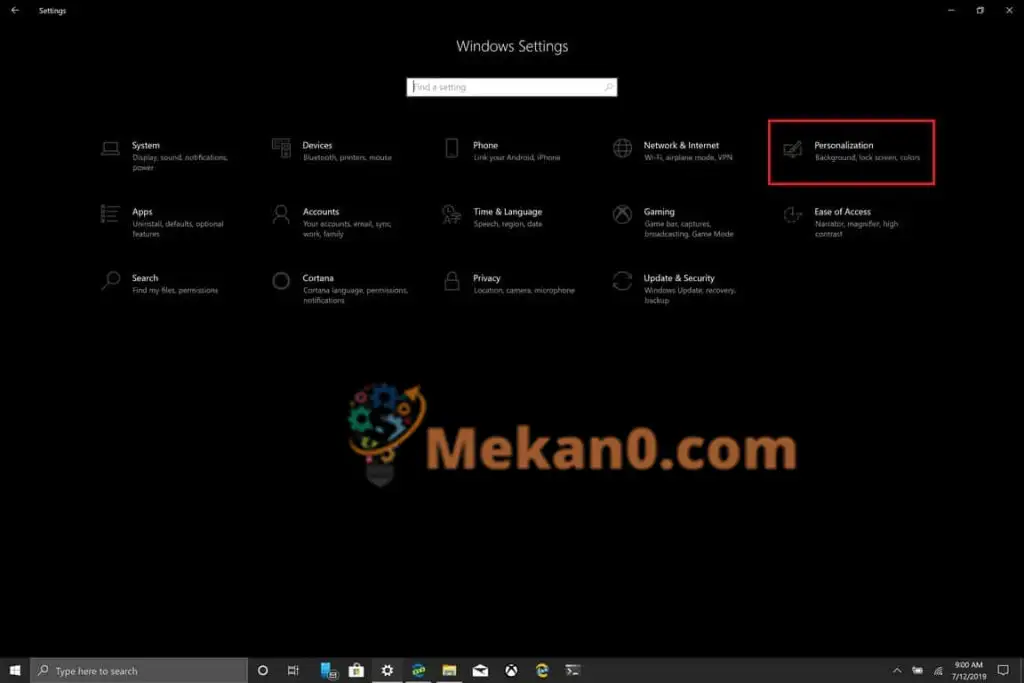Open the Apps category title
Viewport: 1024px width, 683px height.
point(142,212)
